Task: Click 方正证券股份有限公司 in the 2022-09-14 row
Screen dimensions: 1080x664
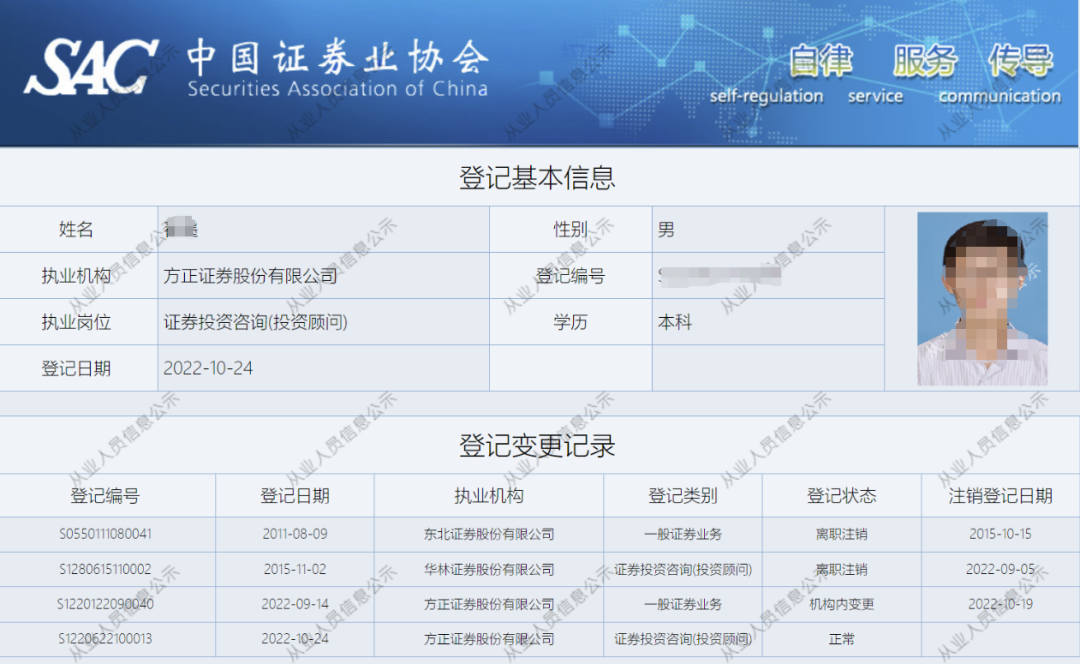Action: [489, 604]
